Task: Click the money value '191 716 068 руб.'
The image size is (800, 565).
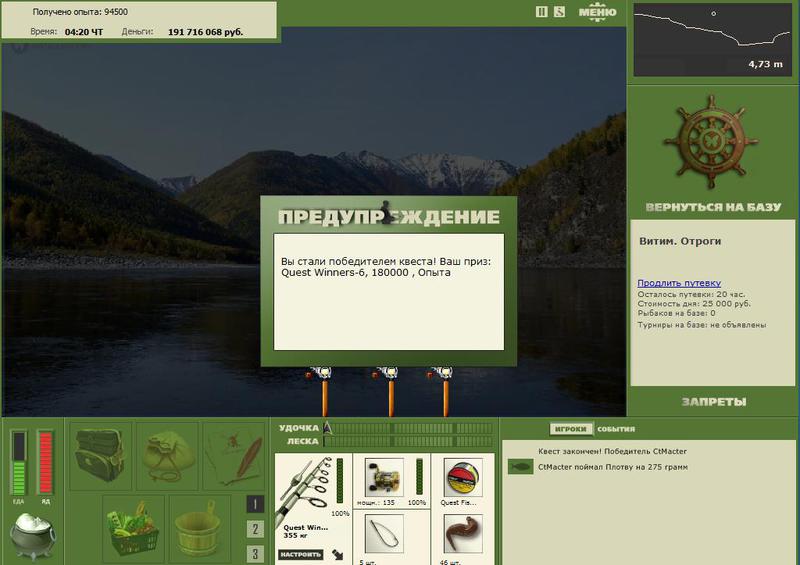Action: pos(206,32)
